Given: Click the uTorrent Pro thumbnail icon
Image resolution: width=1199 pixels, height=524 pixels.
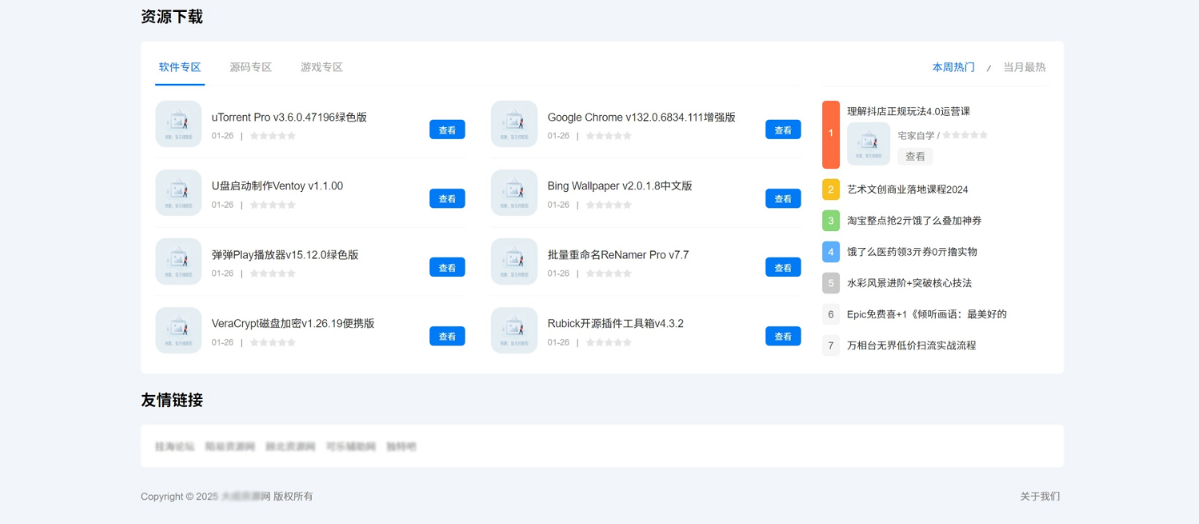Looking at the screenshot, I should pos(178,124).
